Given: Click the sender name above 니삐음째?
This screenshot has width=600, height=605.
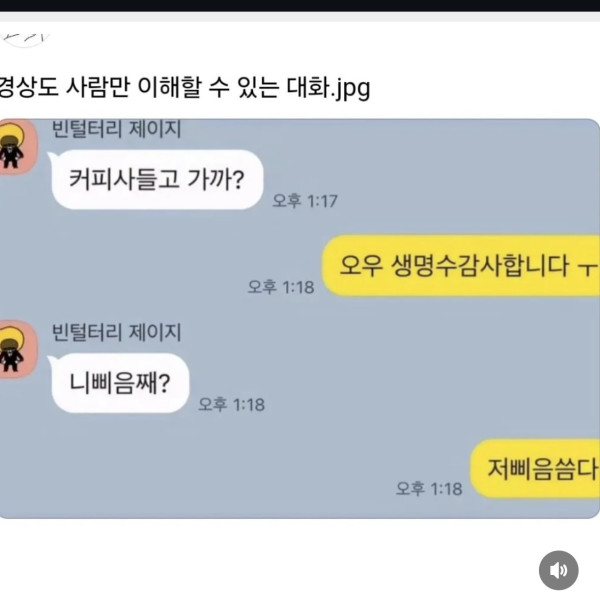Looking at the screenshot, I should (x=116, y=332).
